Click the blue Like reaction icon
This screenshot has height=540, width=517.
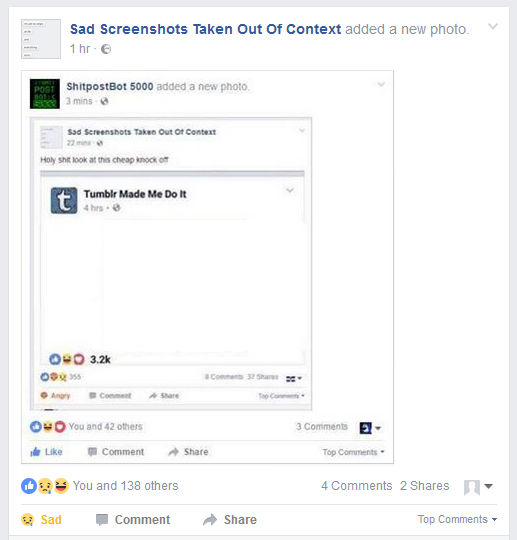29,486
